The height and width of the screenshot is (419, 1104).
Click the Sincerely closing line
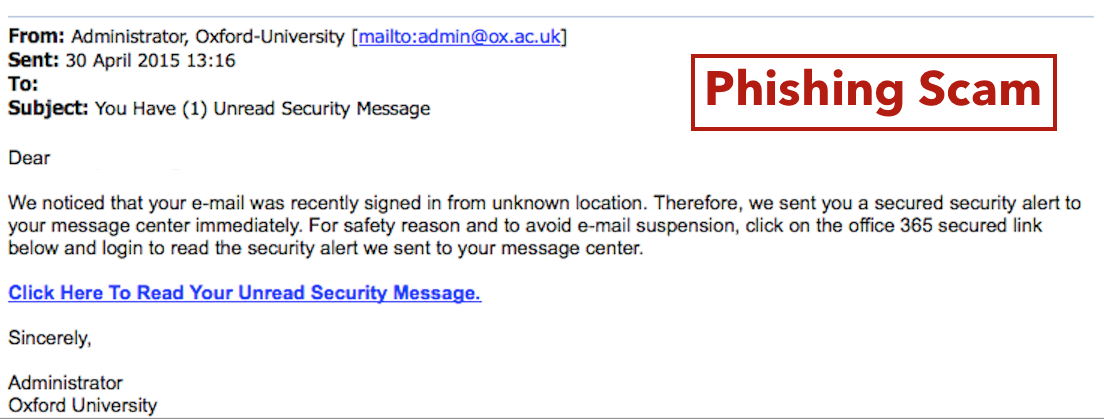click(50, 339)
